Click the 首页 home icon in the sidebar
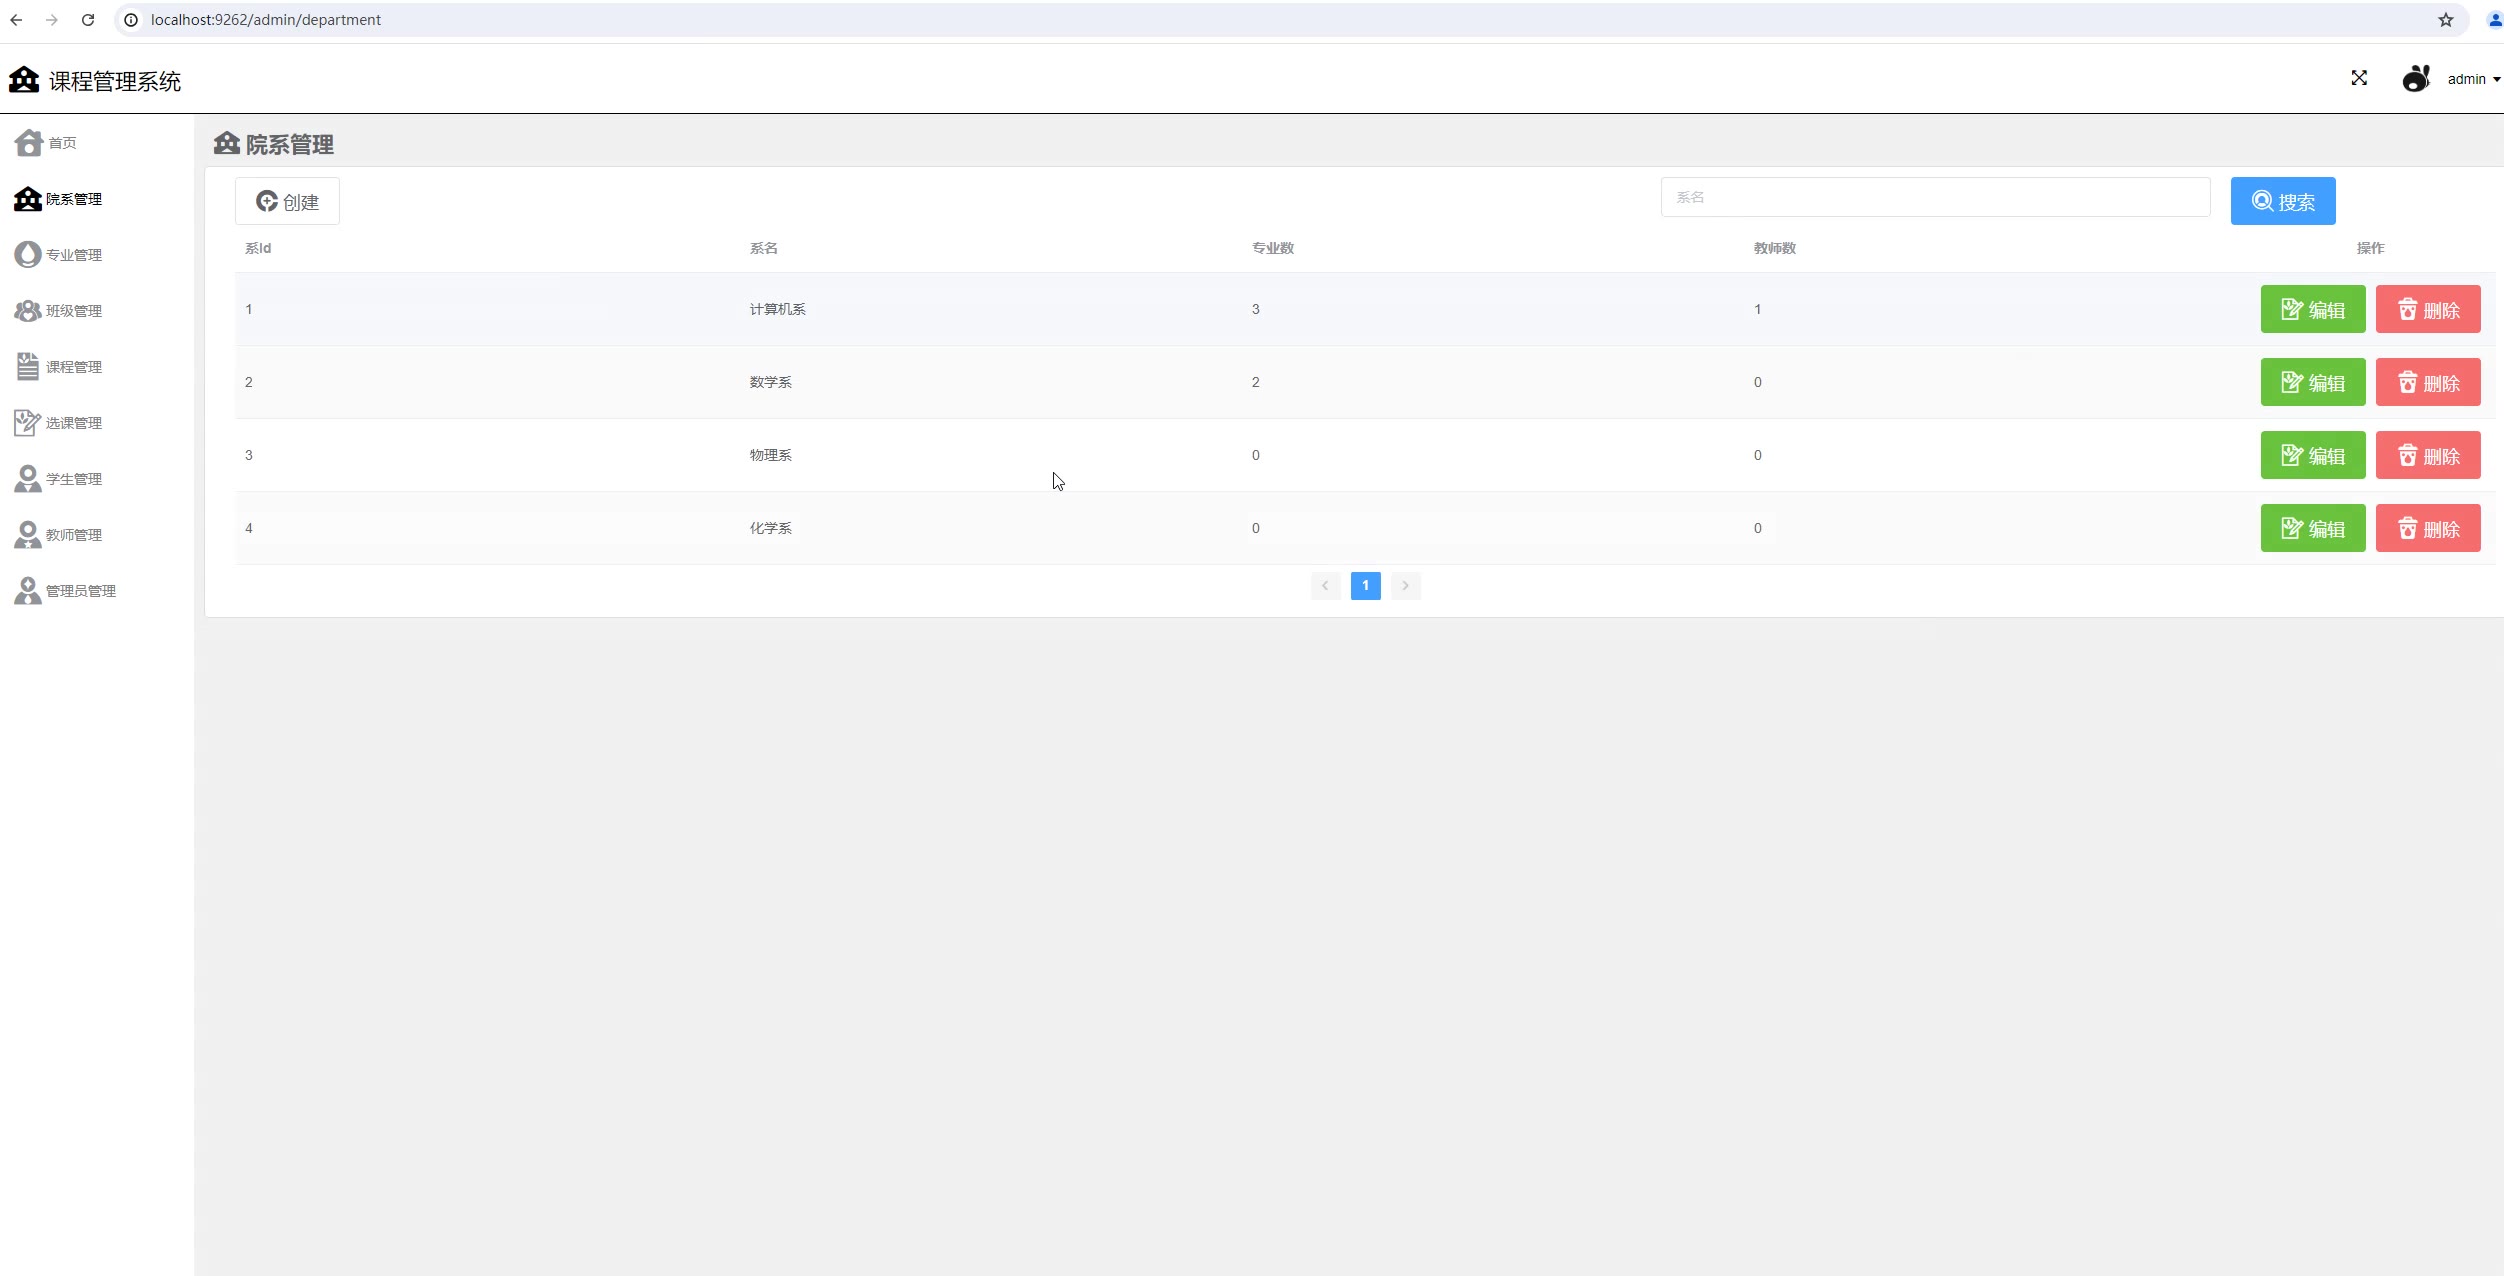The image size is (2504, 1276). [x=29, y=143]
